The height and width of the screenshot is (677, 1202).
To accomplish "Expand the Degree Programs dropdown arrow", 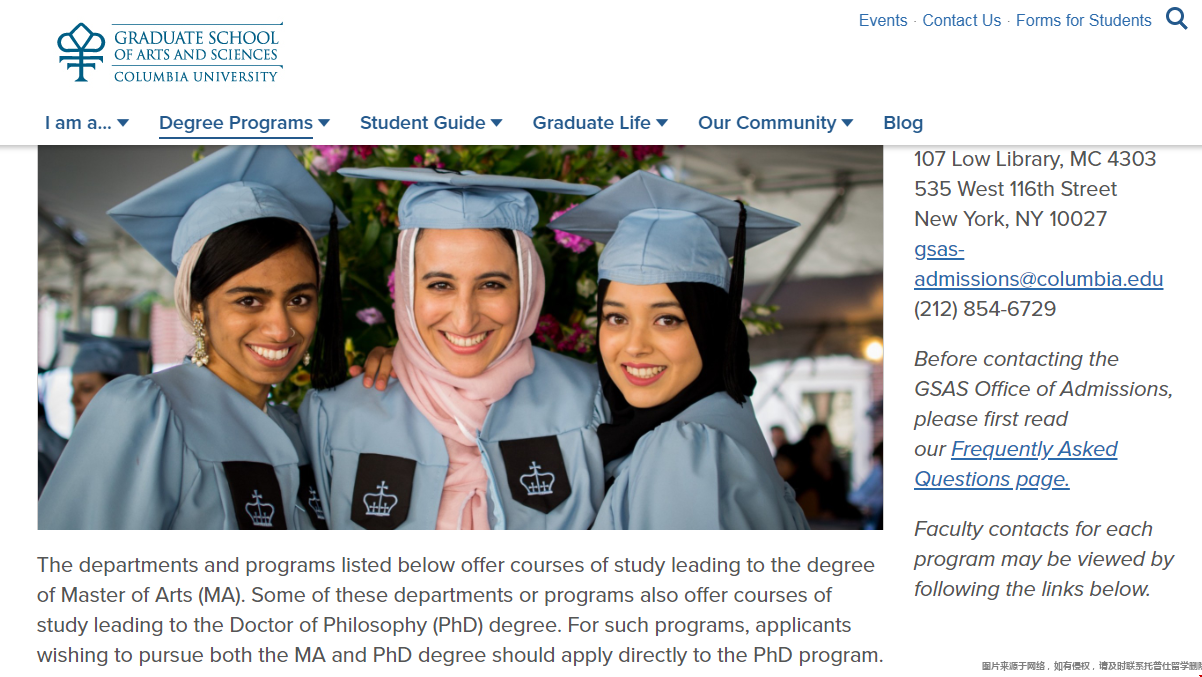I will [324, 123].
